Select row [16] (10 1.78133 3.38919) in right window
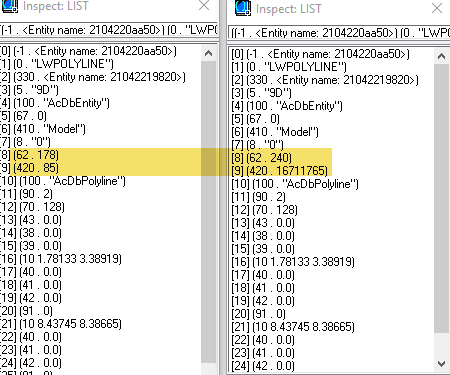This screenshot has height=375, width=450. [x=293, y=262]
